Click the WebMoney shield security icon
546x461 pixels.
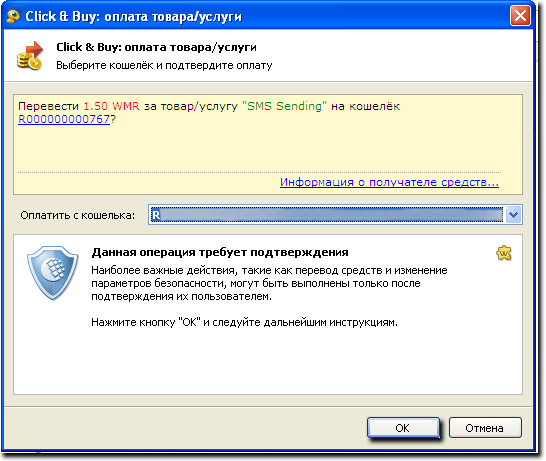click(x=53, y=273)
